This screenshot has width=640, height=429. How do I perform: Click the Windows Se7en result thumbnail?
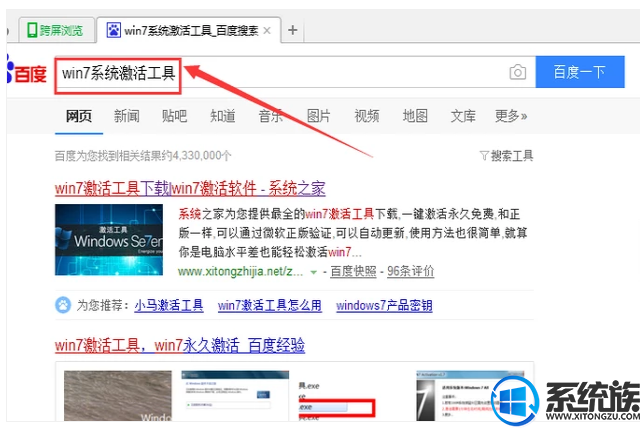coord(109,240)
